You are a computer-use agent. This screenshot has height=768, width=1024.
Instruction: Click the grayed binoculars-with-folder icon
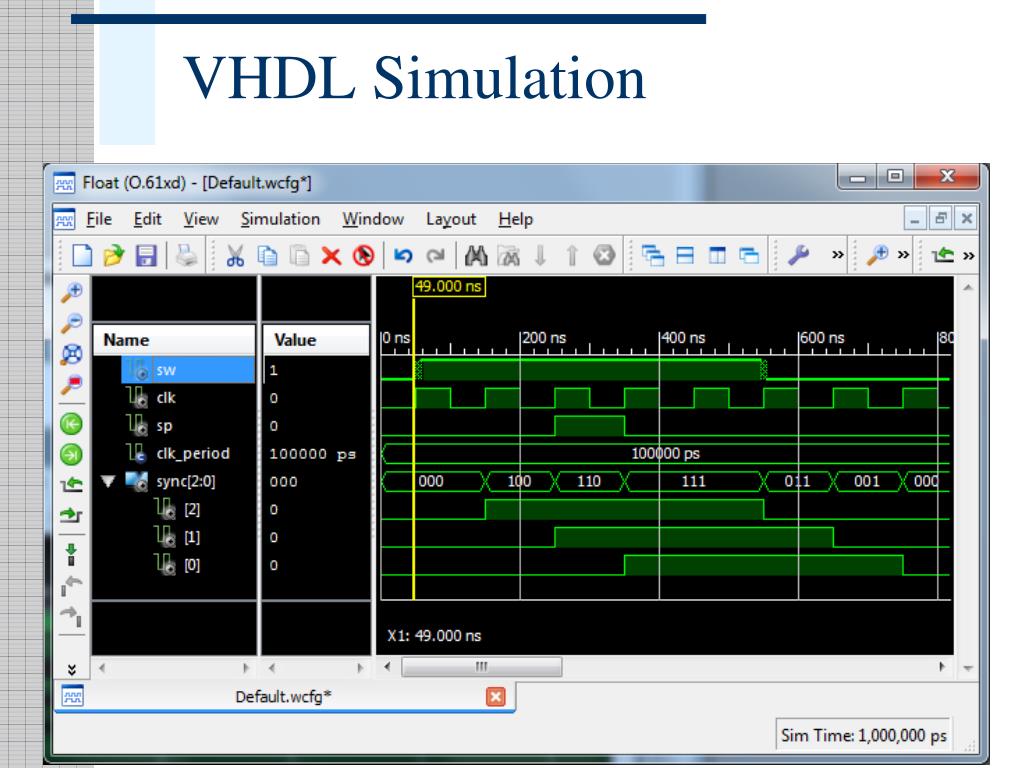tap(508, 255)
